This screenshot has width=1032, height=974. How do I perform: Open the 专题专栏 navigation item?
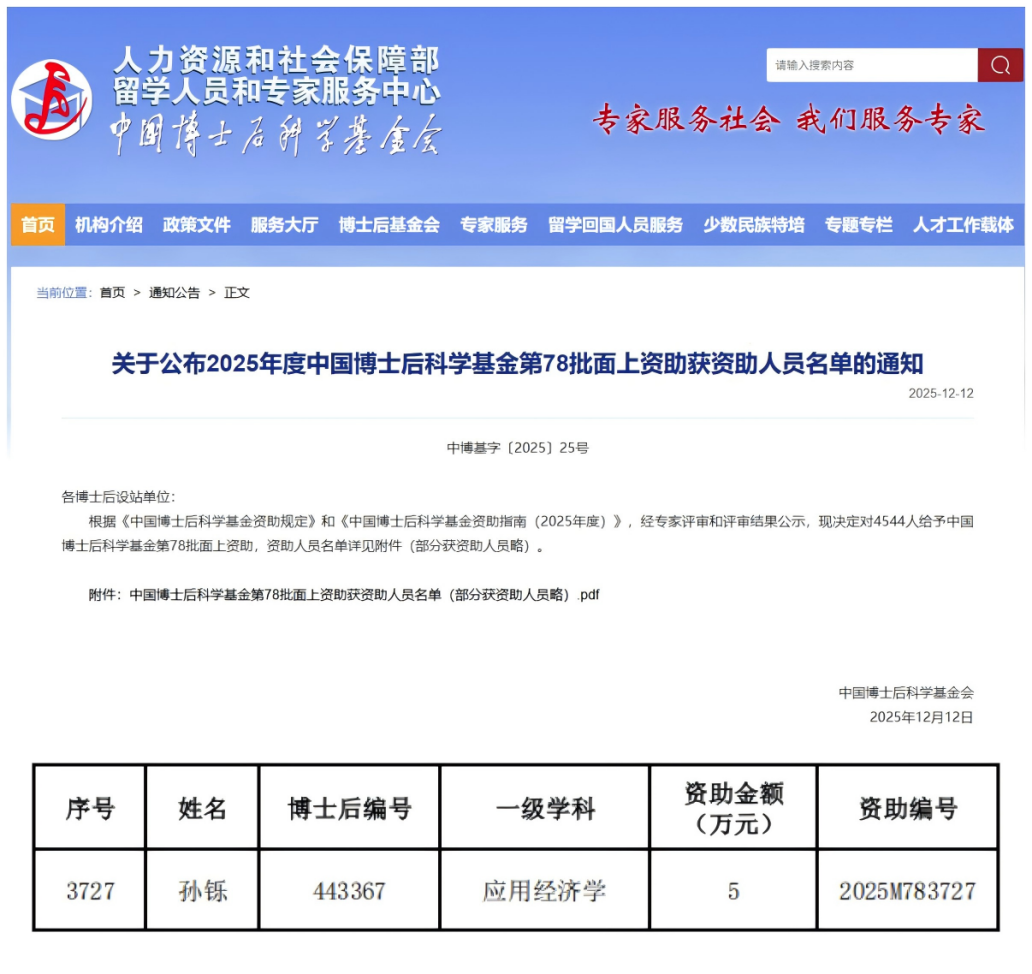(859, 225)
